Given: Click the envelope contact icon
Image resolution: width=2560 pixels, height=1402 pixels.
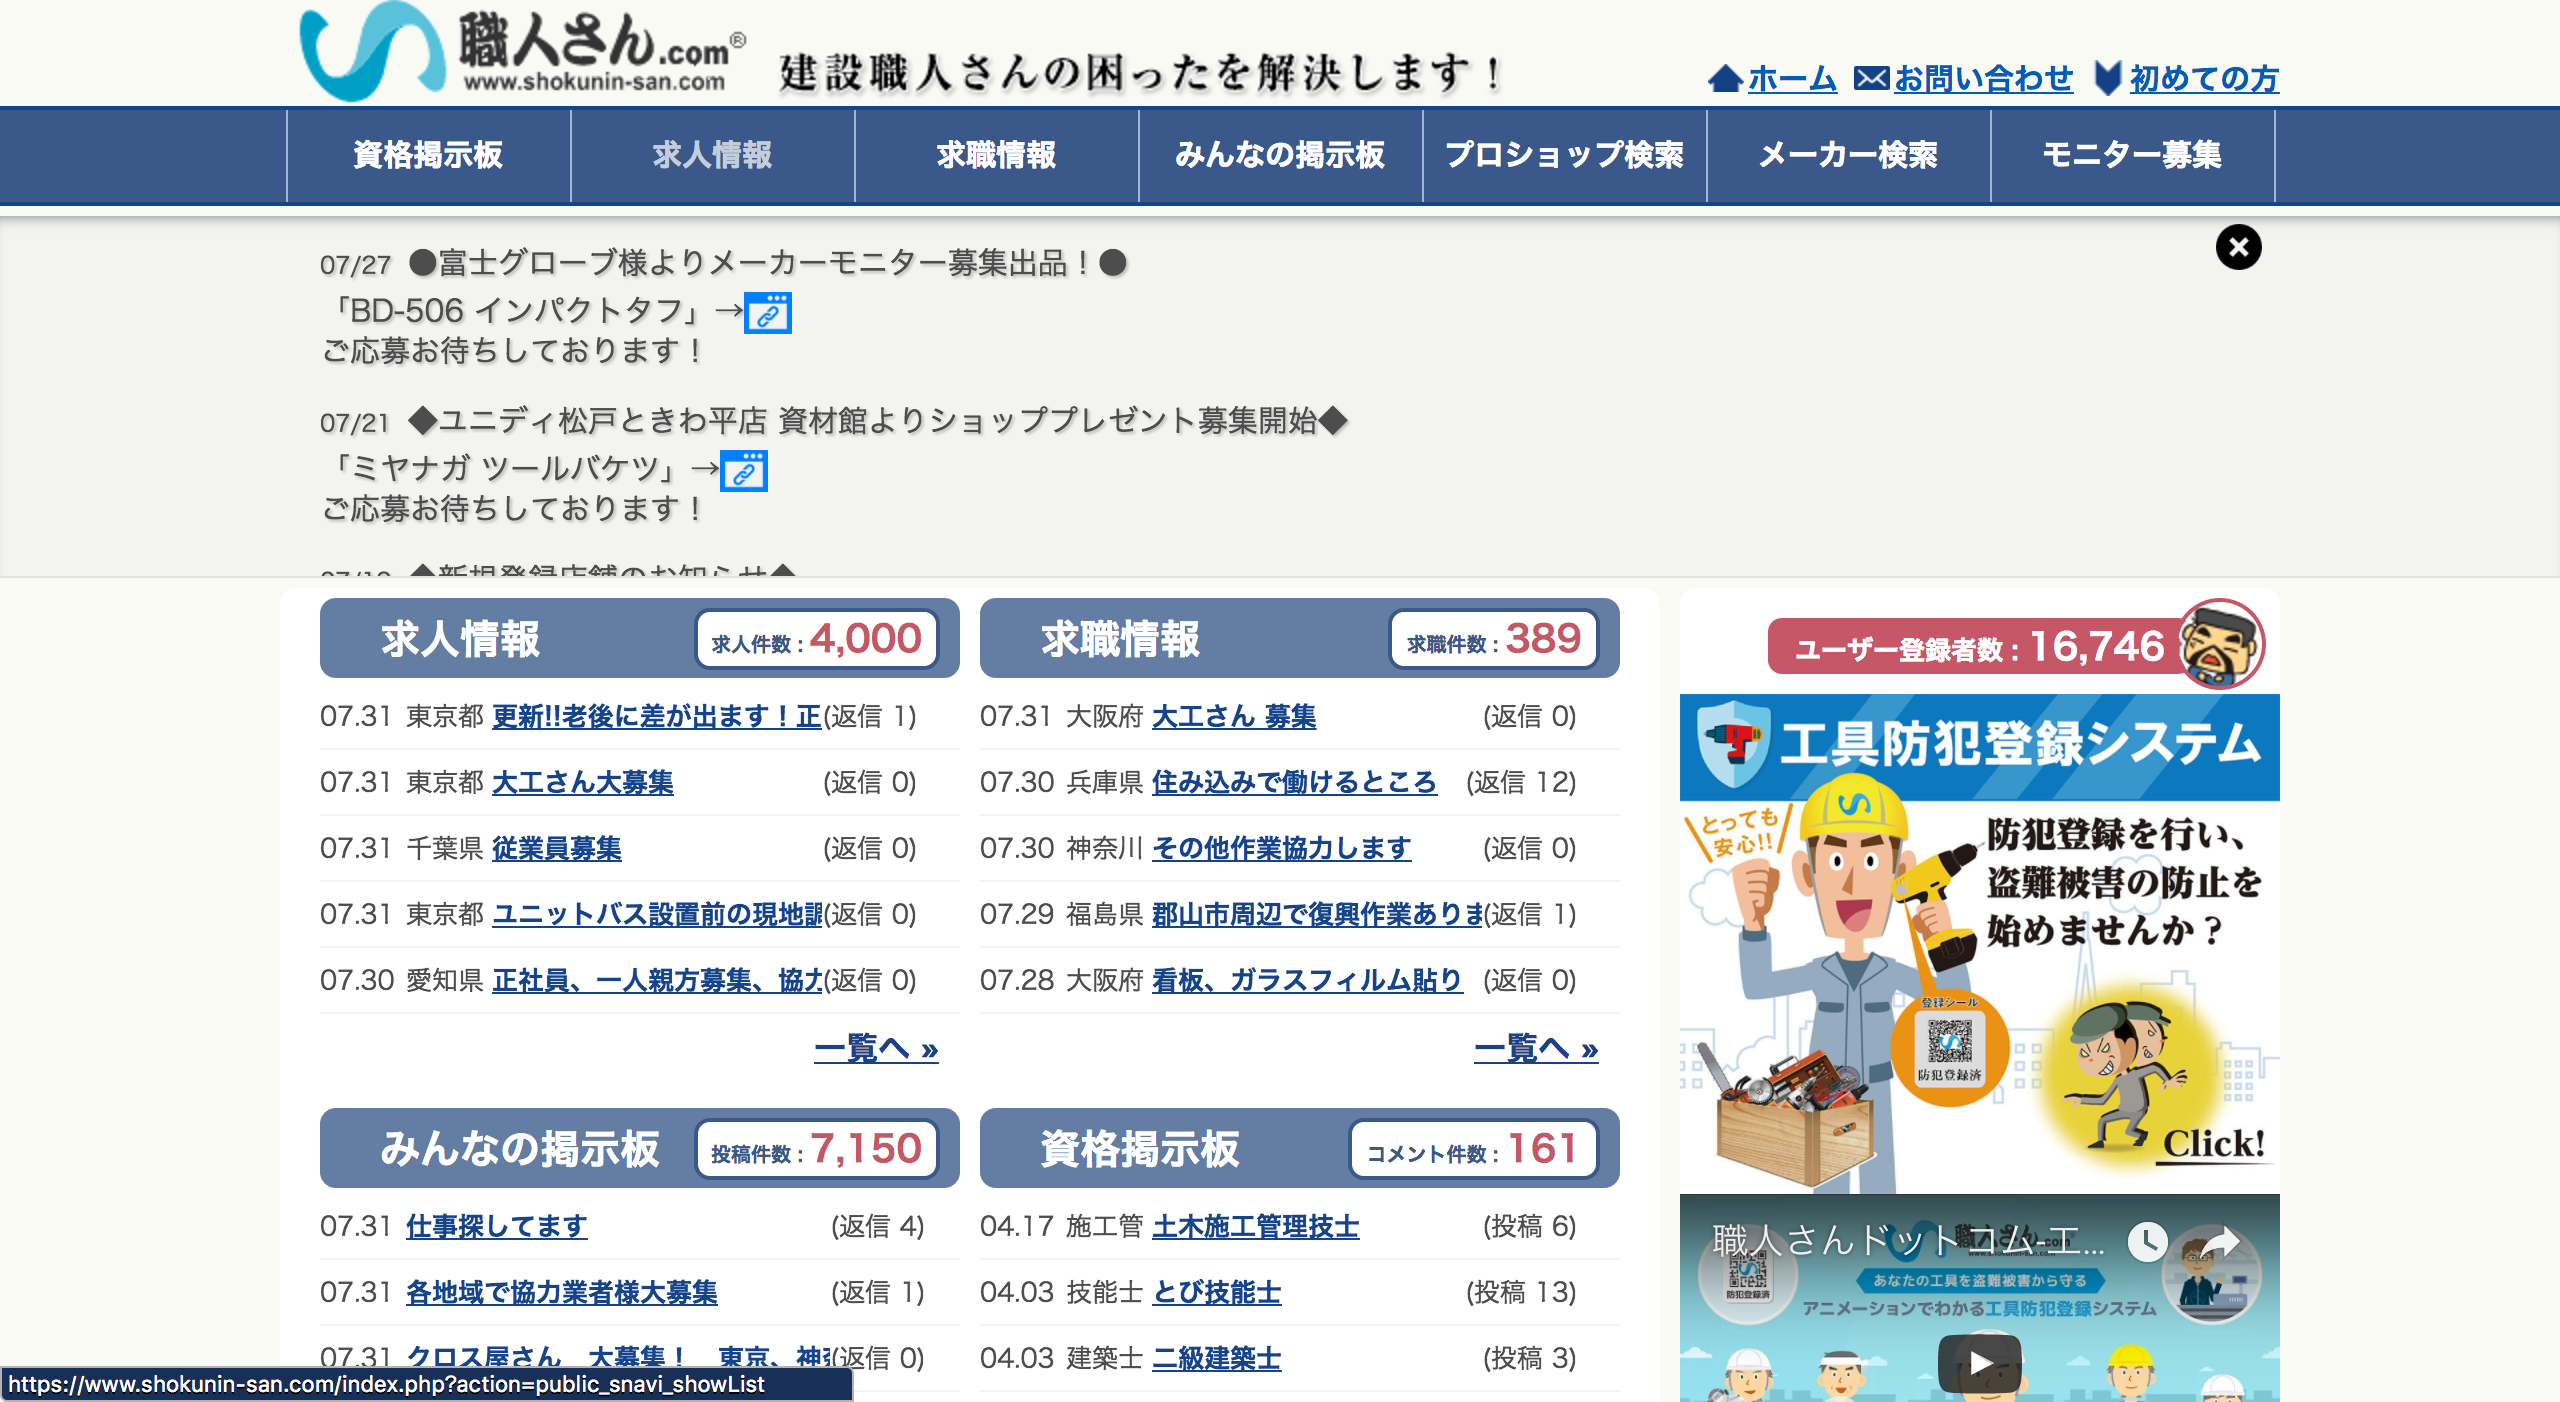Looking at the screenshot, I should [1870, 78].
